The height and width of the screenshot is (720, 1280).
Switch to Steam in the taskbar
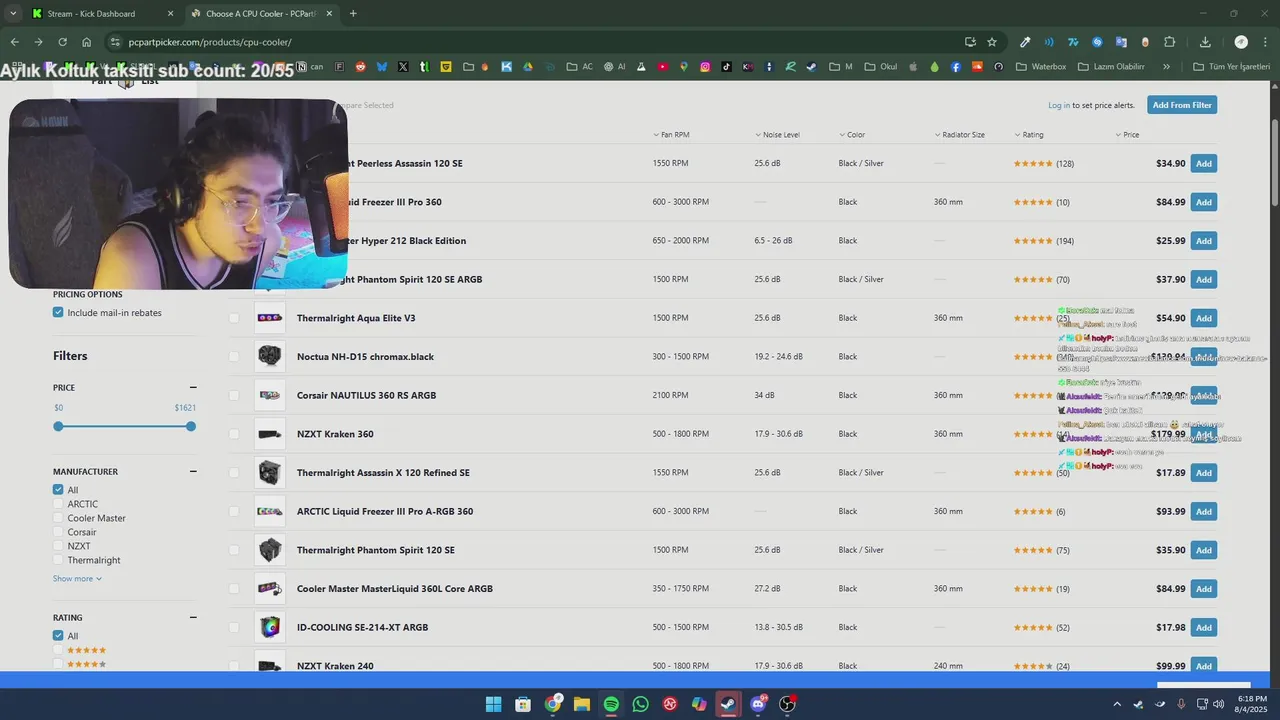[728, 704]
